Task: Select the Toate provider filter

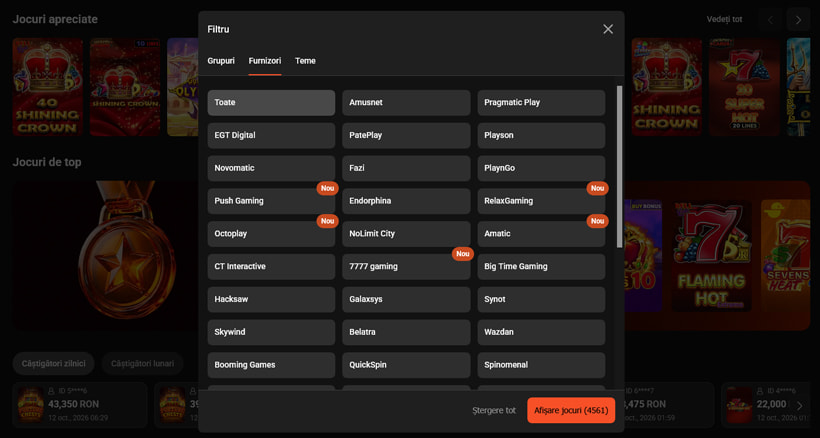Action: click(271, 102)
